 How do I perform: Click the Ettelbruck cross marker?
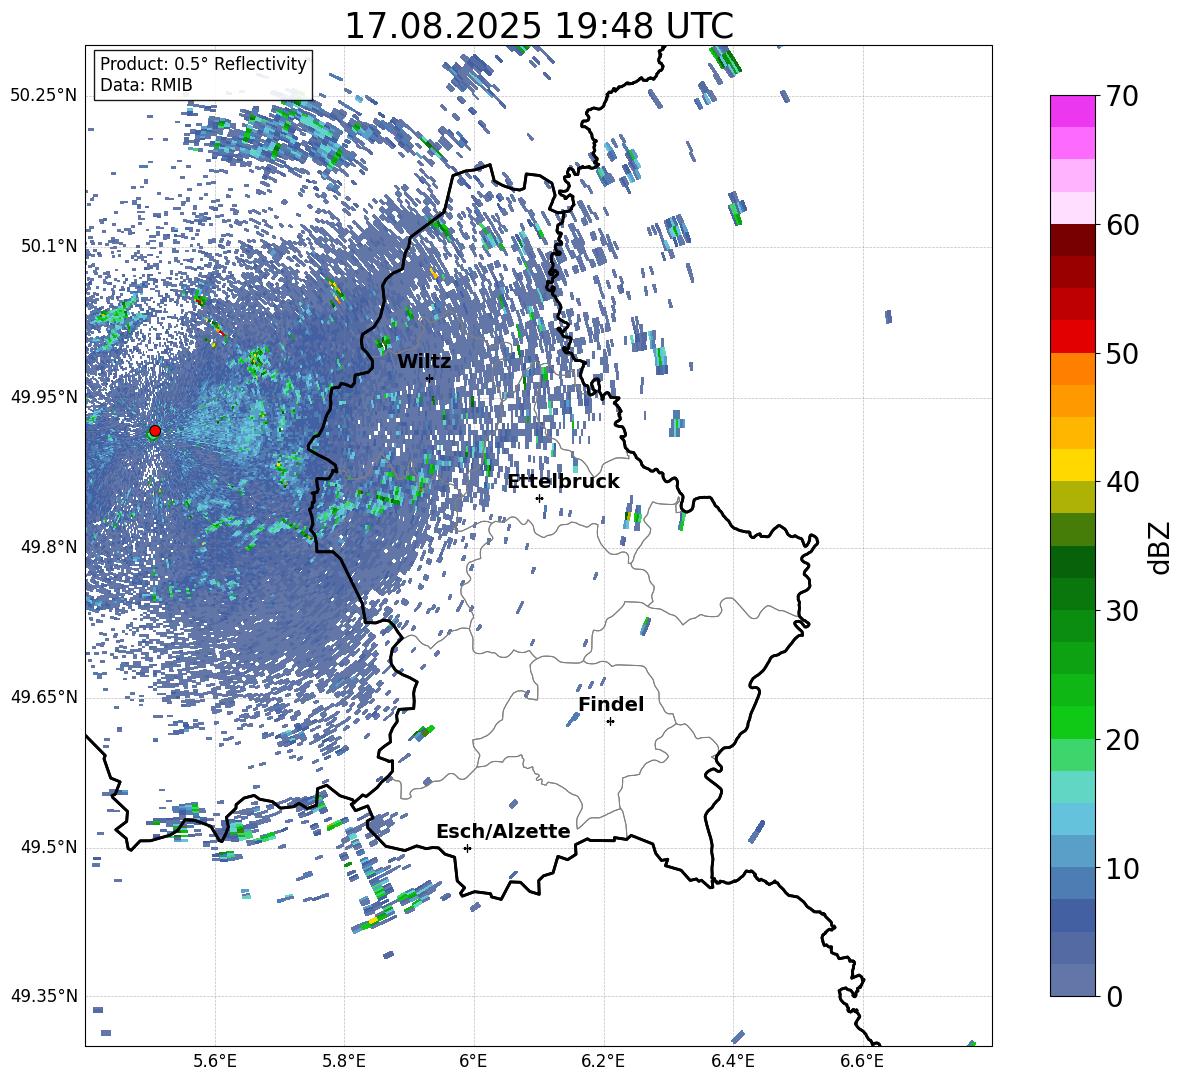(x=539, y=498)
